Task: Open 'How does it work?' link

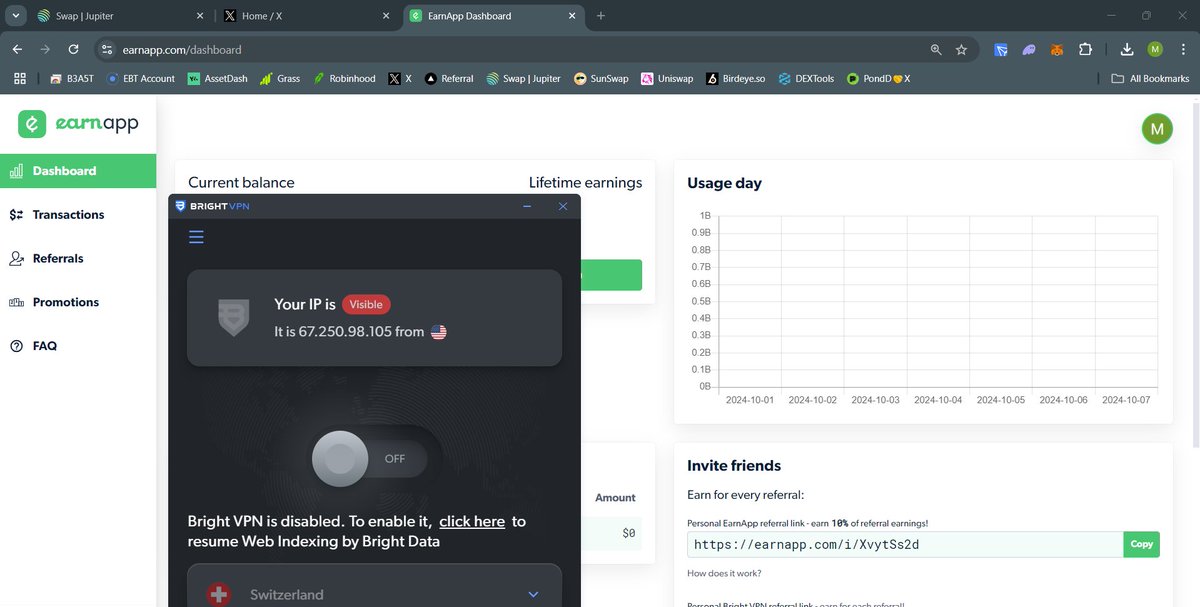Action: (724, 573)
